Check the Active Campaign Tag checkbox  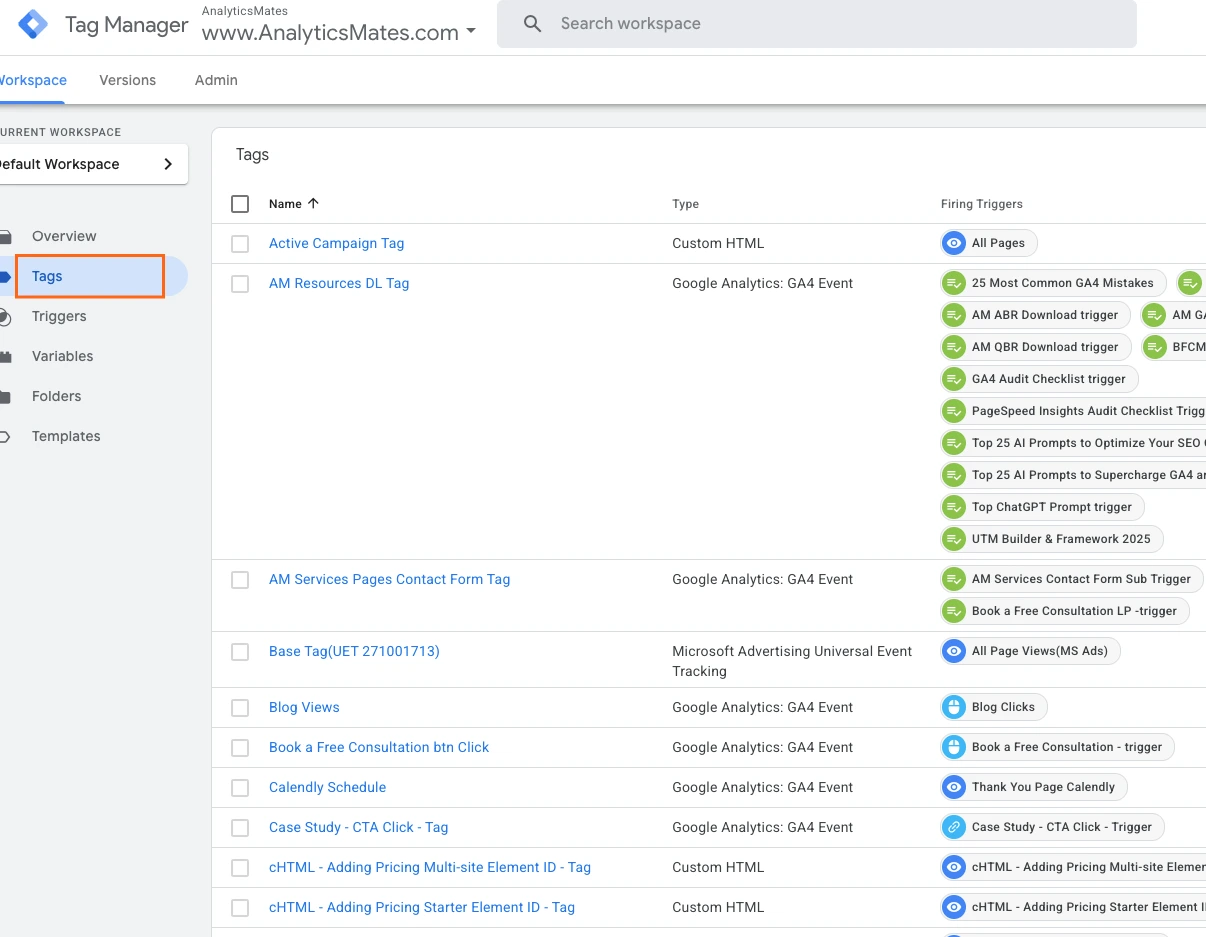point(240,244)
